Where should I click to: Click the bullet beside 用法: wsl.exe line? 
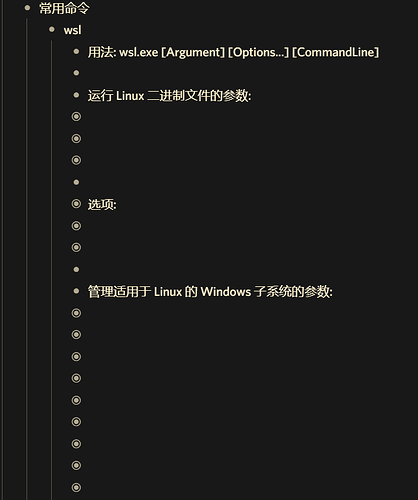point(76,51)
